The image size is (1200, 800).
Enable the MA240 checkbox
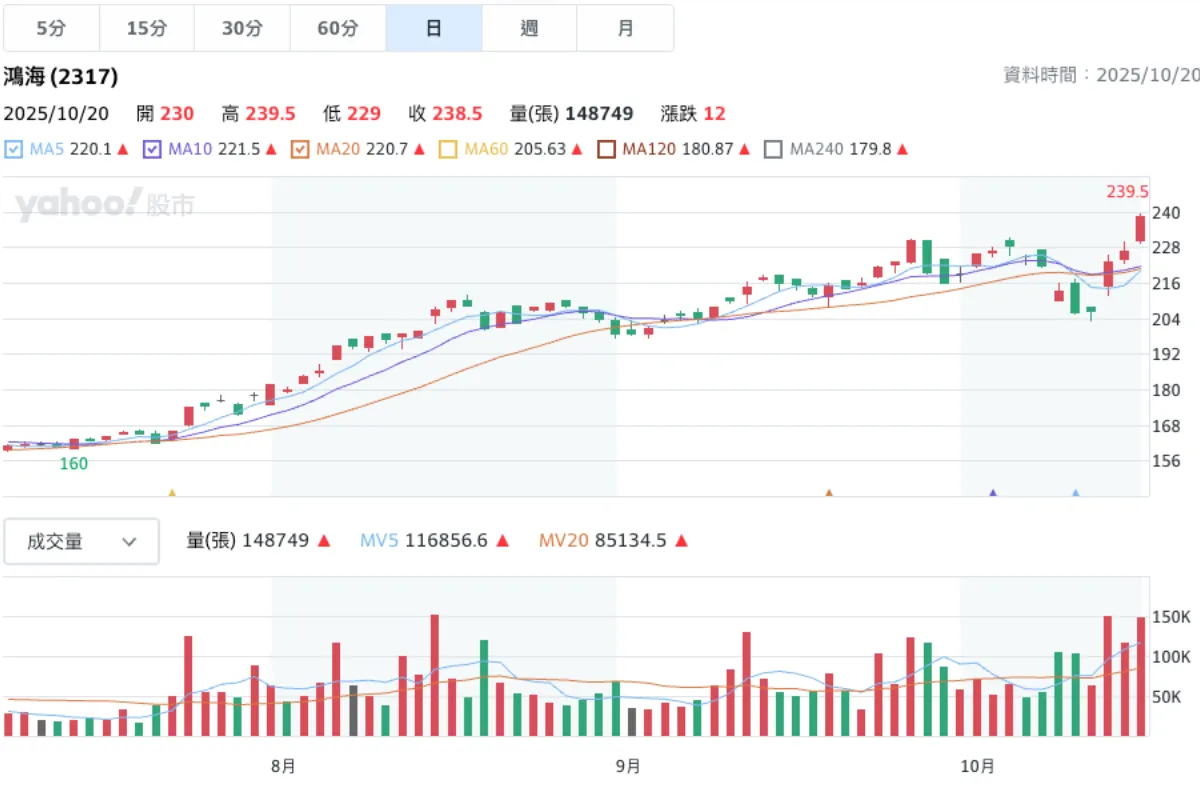[773, 150]
